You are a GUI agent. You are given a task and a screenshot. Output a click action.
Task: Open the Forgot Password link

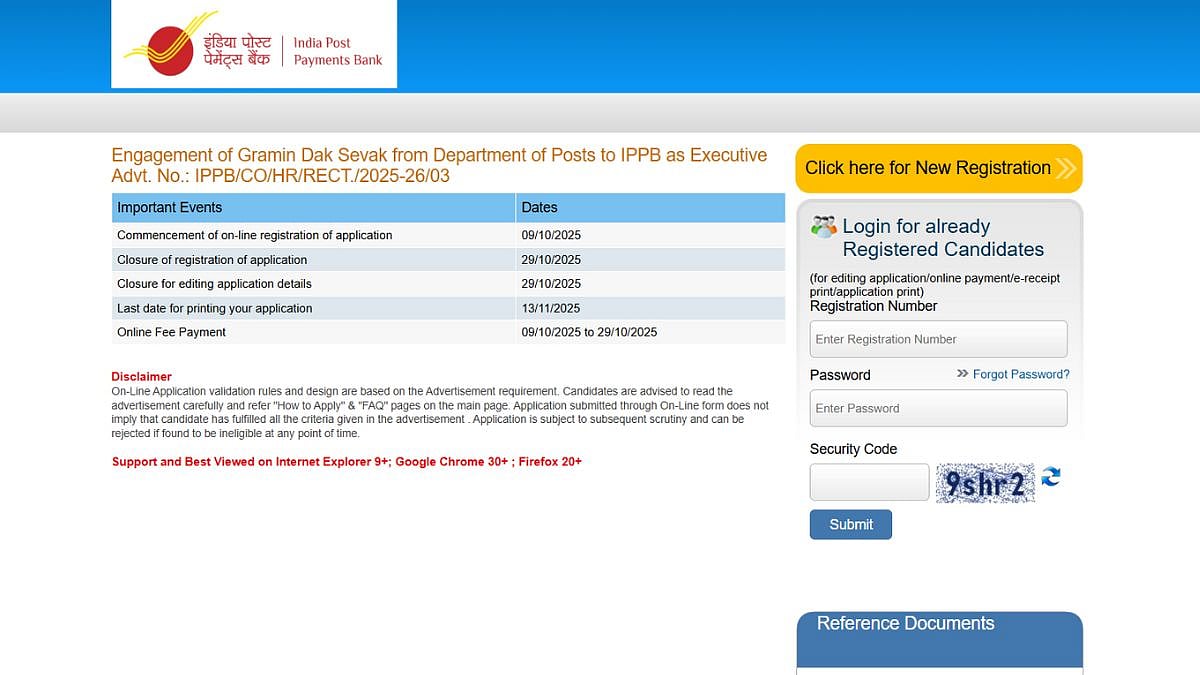(1021, 374)
